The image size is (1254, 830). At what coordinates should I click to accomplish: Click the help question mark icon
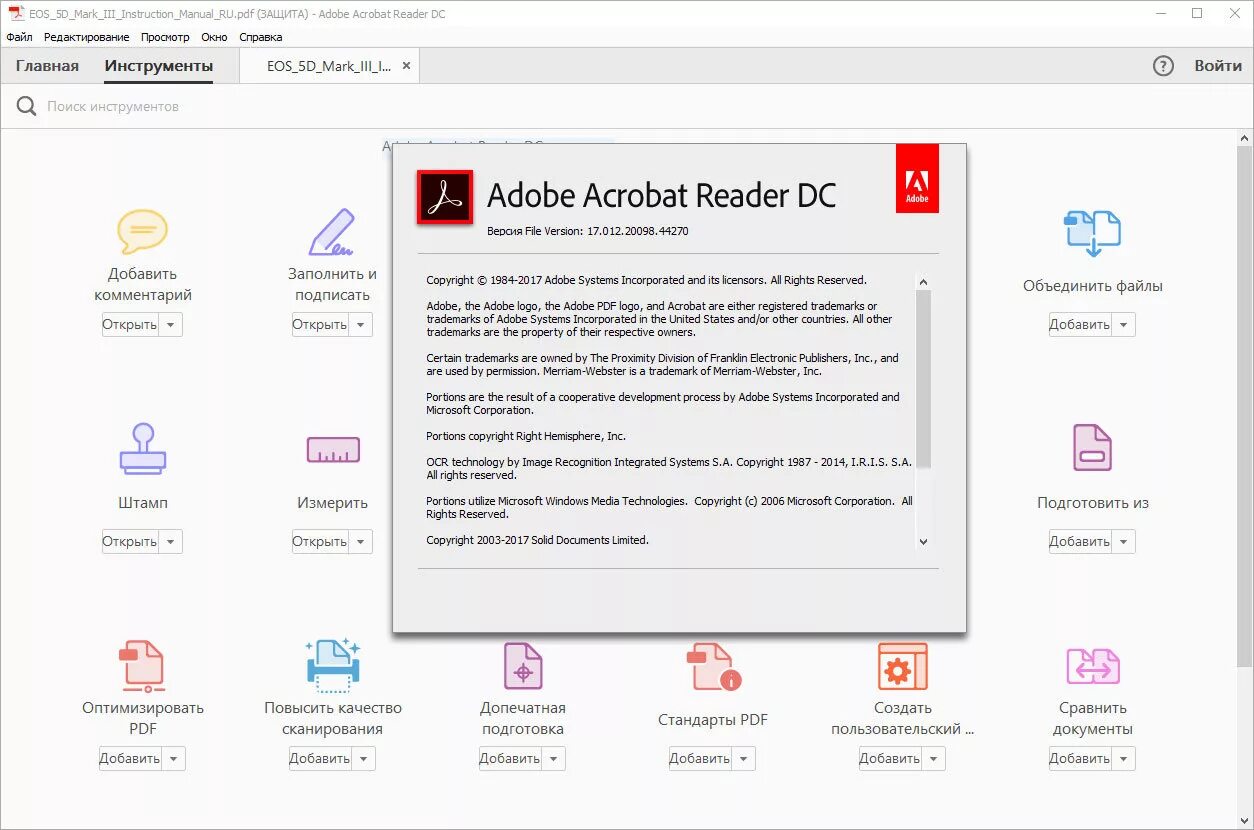coord(1163,66)
